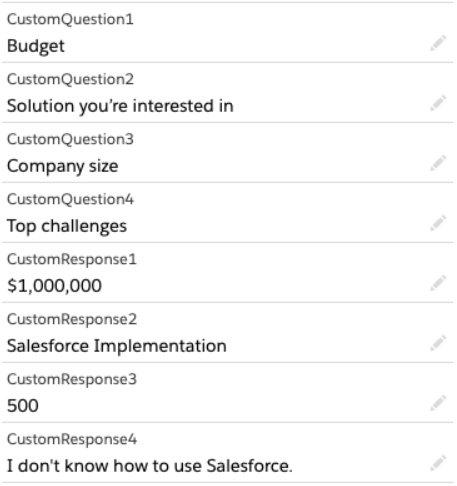Select the $1,000,000 response value
Image resolution: width=457 pixels, height=486 pixels.
pos(54,286)
